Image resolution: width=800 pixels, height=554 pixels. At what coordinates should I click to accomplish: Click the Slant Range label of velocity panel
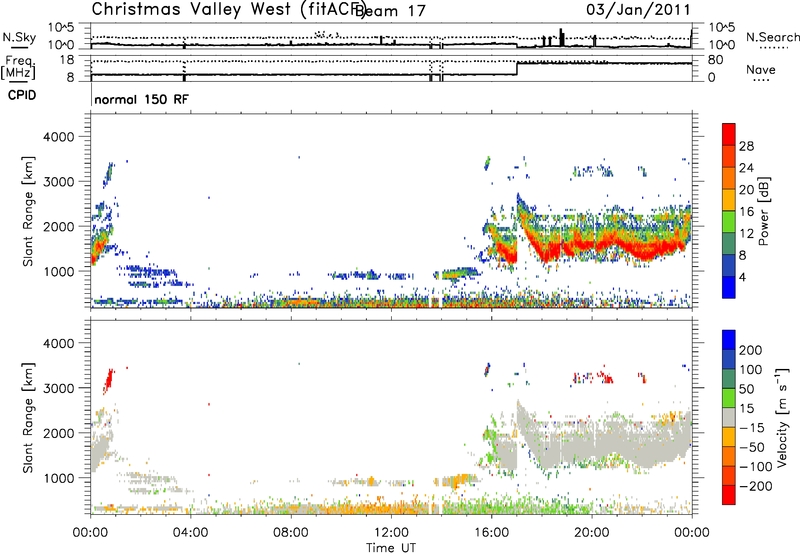click(x=28, y=418)
